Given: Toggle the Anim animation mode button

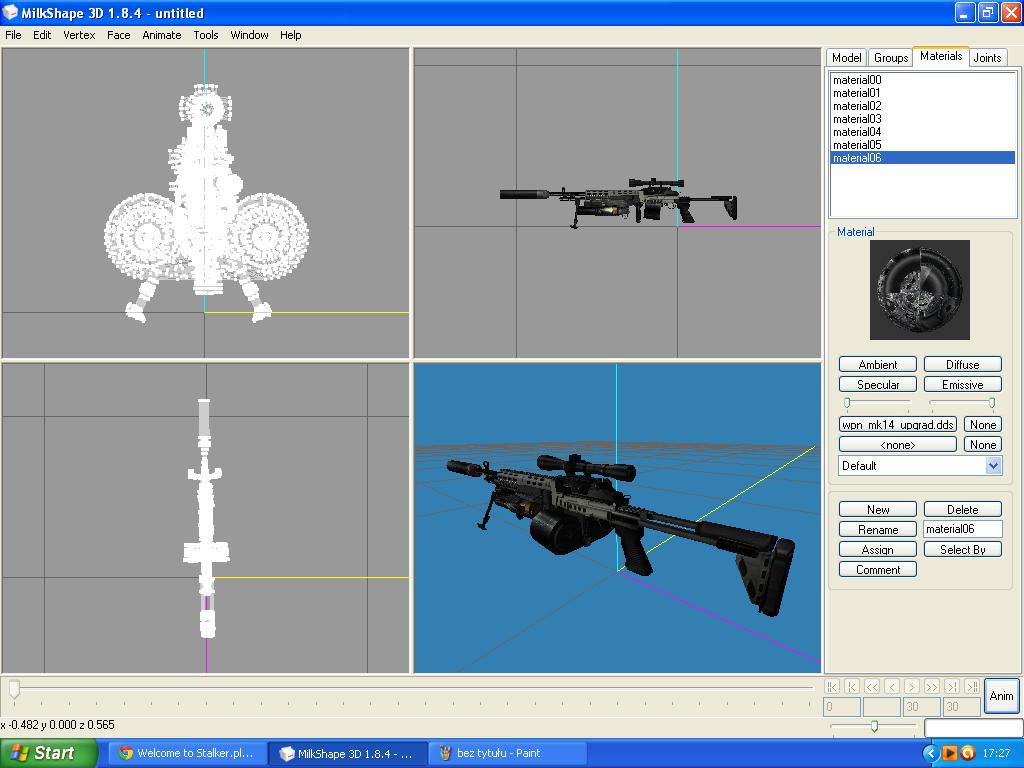Looking at the screenshot, I should click(x=1001, y=696).
